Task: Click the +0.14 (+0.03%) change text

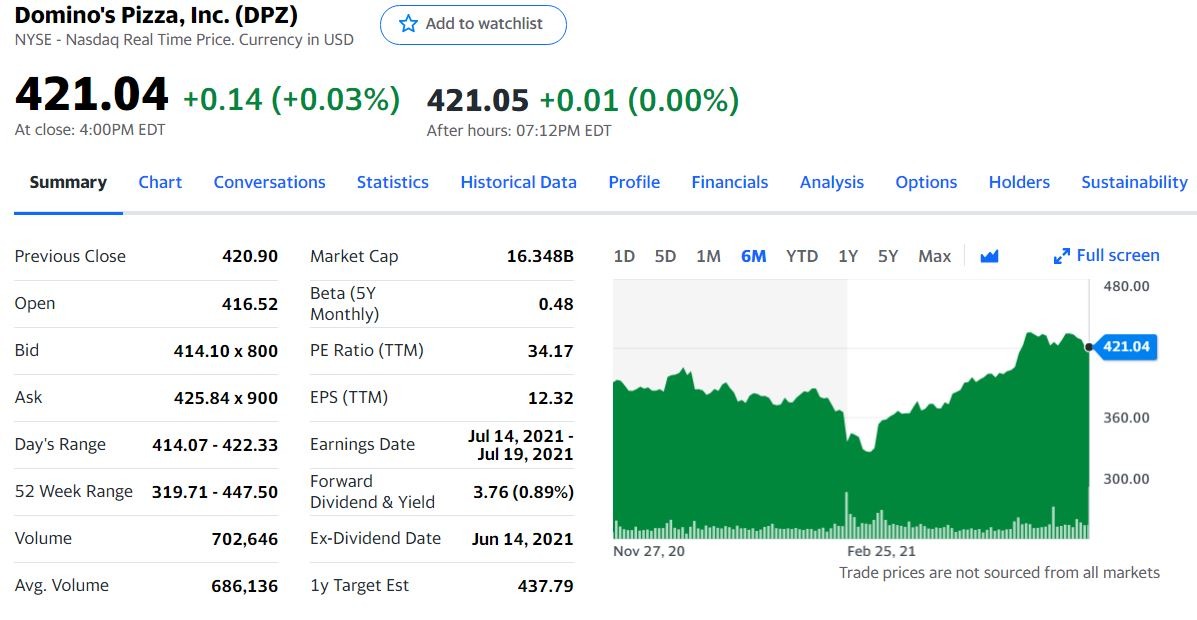Action: click(x=292, y=99)
